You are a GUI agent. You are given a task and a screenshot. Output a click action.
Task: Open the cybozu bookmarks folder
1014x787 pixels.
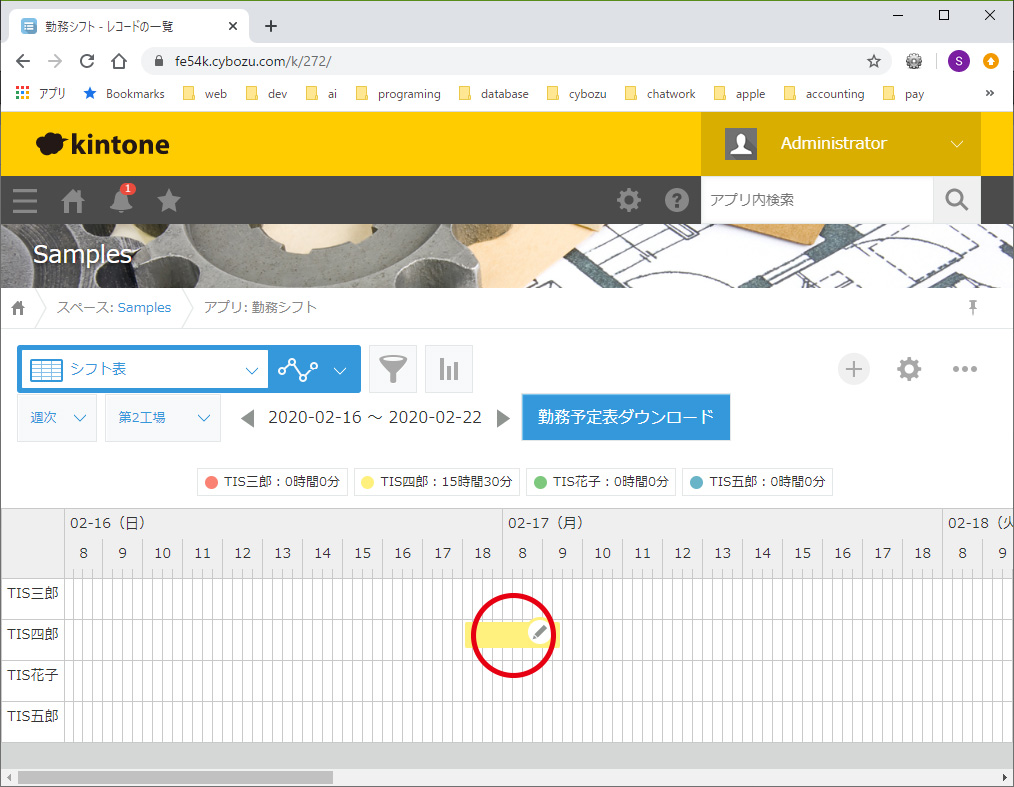tap(577, 94)
